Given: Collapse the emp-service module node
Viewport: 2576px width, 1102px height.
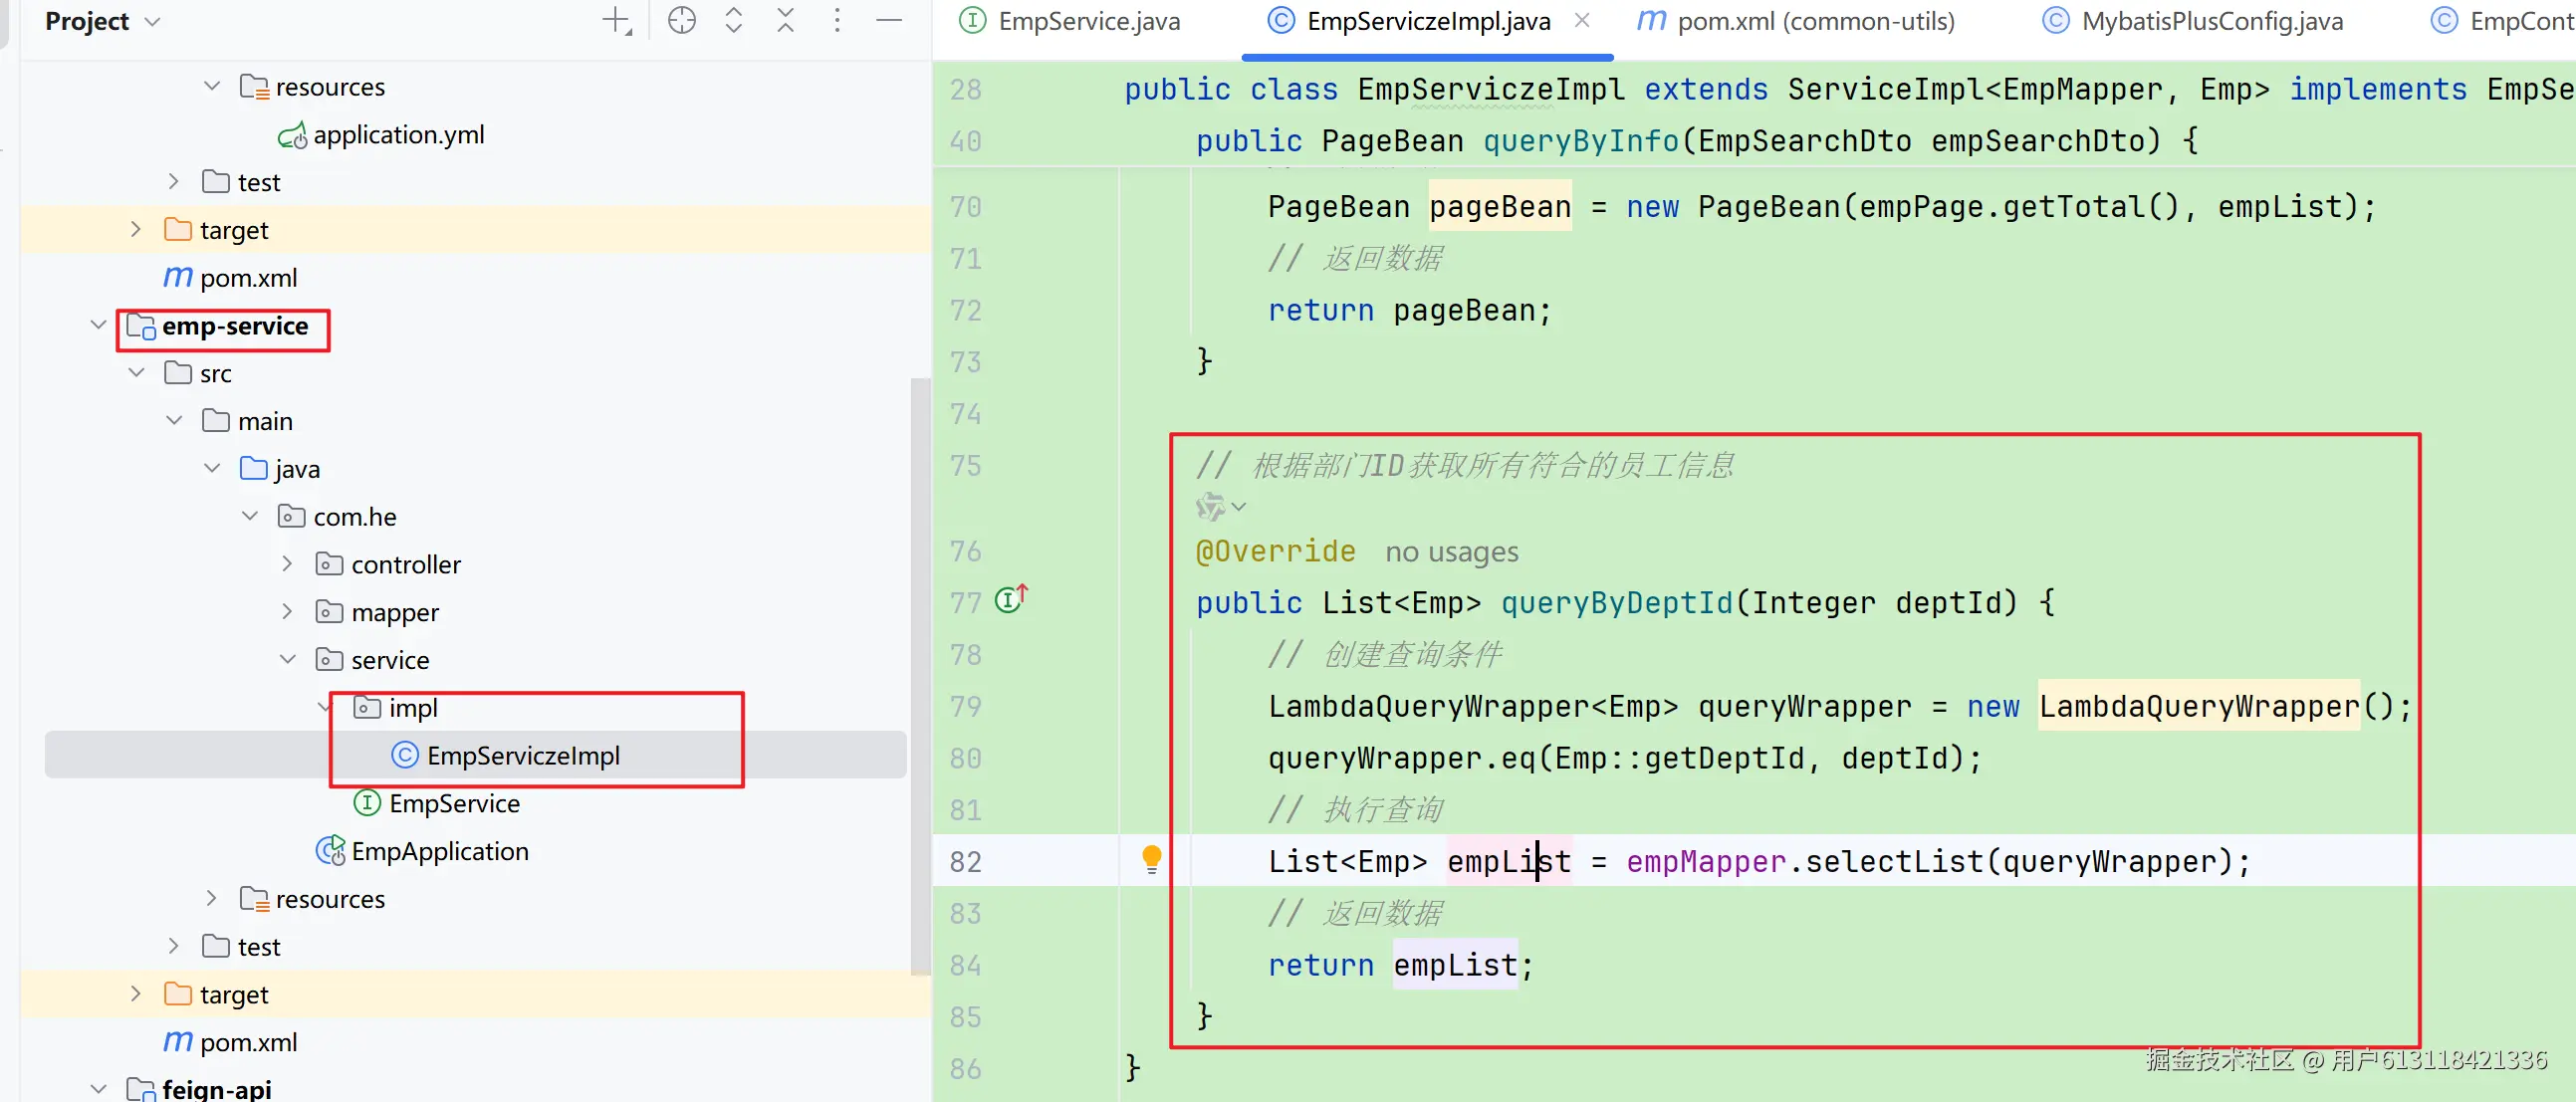Looking at the screenshot, I should pos(98,325).
